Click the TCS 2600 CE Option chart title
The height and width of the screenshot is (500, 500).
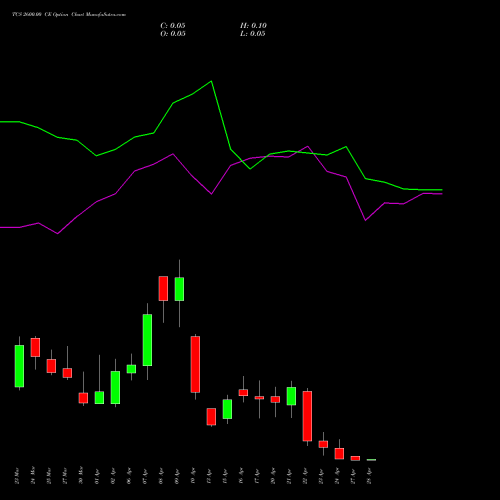point(69,15)
